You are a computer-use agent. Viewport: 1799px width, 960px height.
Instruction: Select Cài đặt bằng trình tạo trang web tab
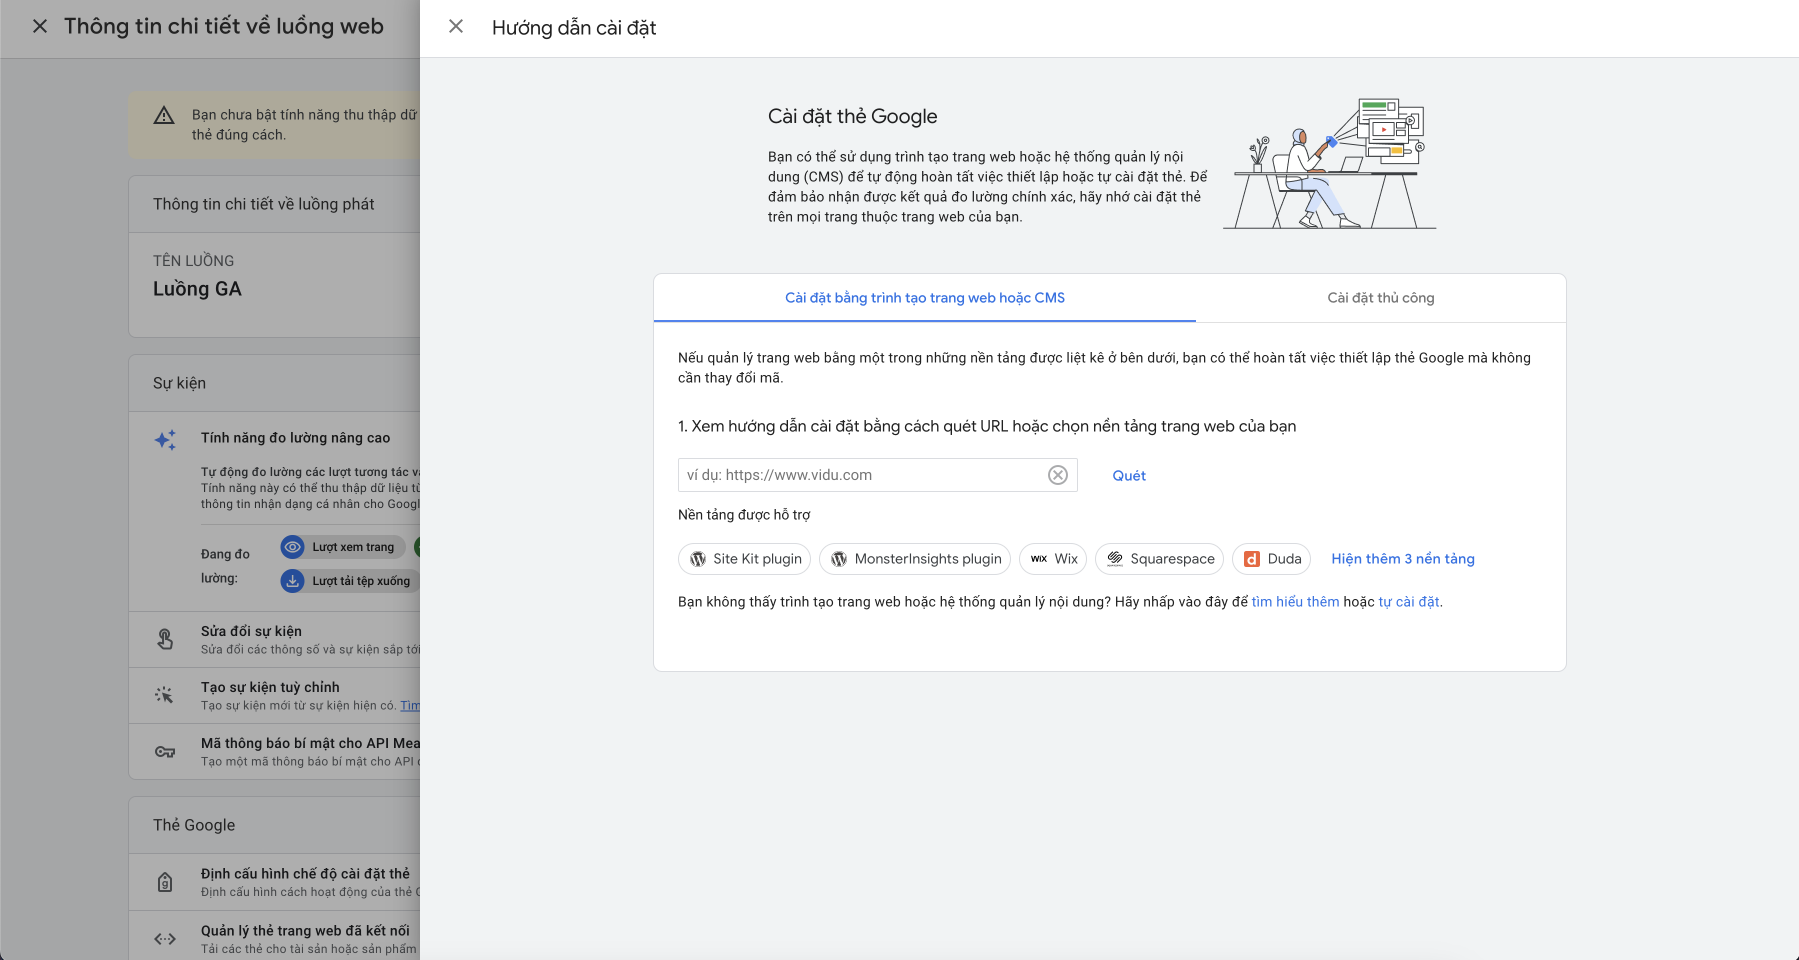coord(924,298)
